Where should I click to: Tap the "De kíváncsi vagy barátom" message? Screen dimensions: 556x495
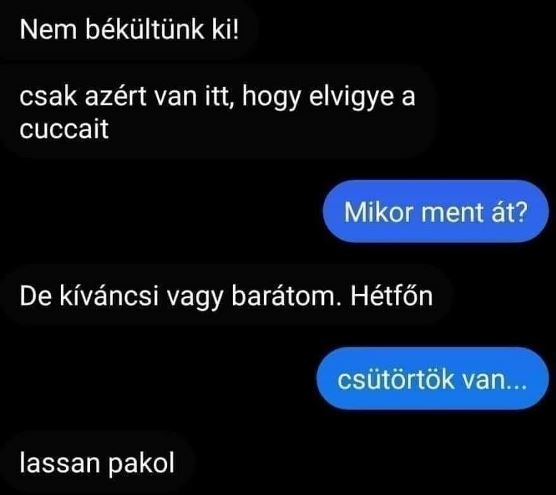tap(226, 296)
